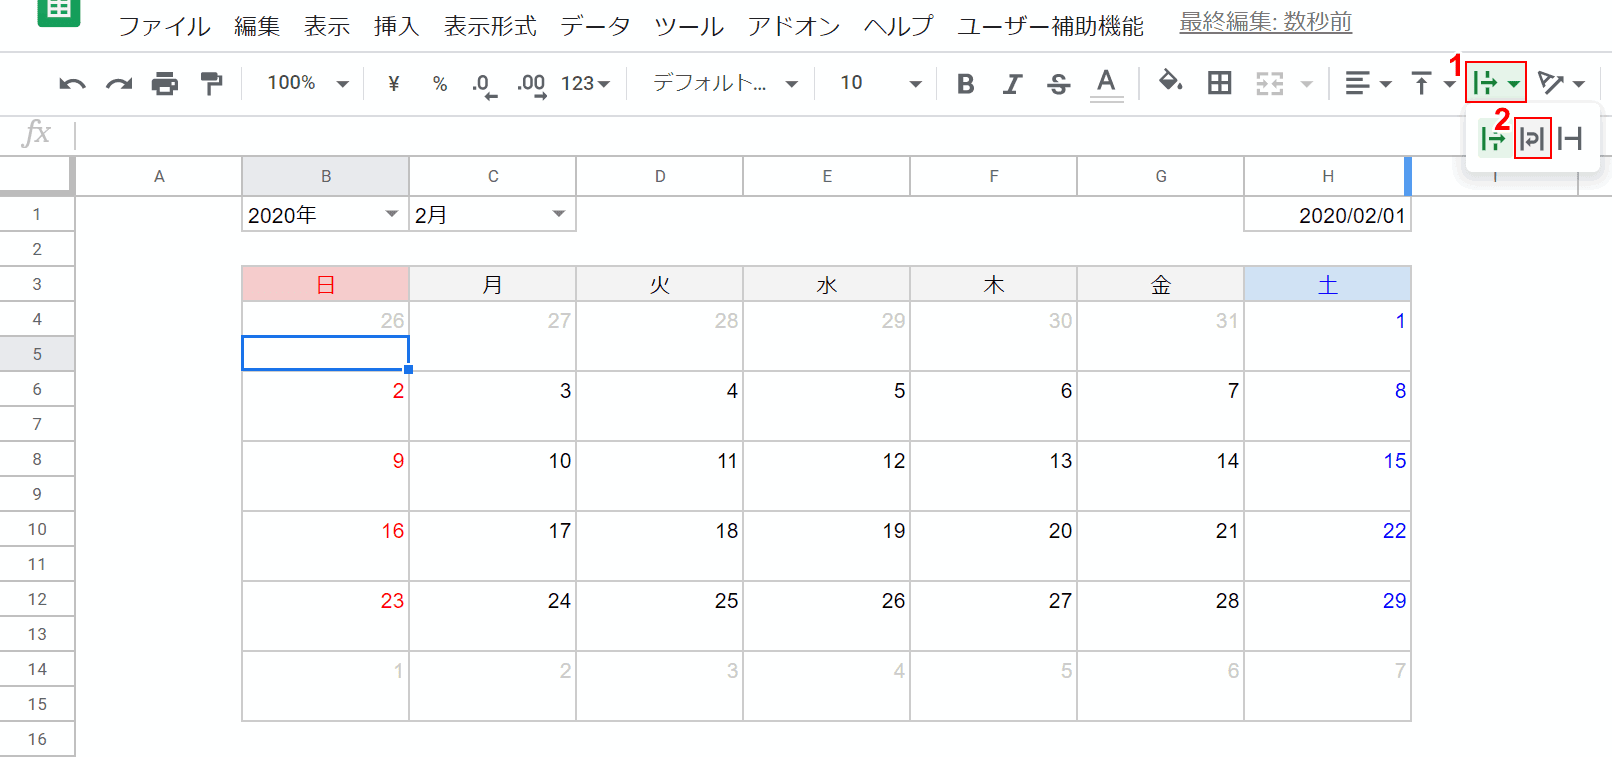Select the 月 Monday header cell
The height and width of the screenshot is (757, 1612).
tap(492, 284)
